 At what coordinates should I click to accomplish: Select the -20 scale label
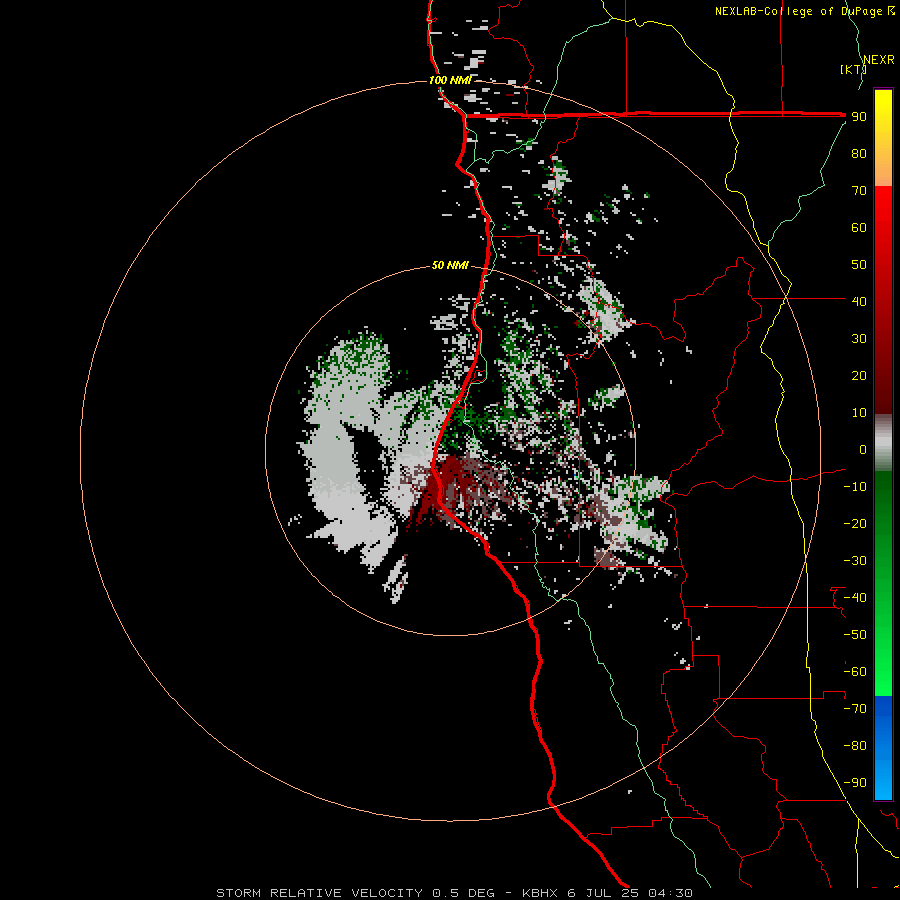855,523
